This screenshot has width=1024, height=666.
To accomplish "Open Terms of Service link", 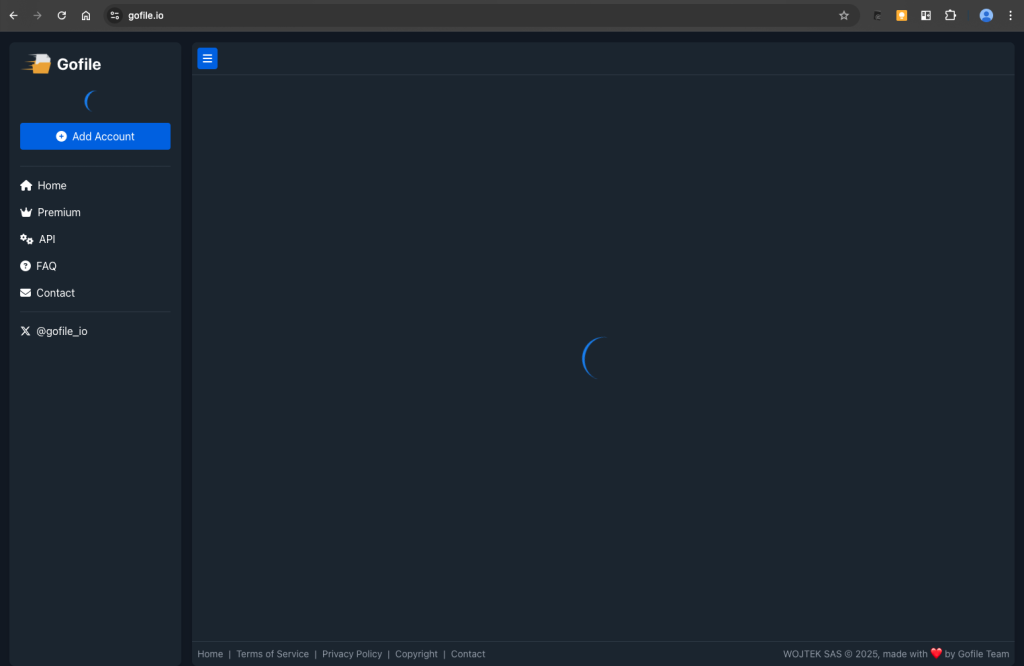I will click(x=272, y=654).
